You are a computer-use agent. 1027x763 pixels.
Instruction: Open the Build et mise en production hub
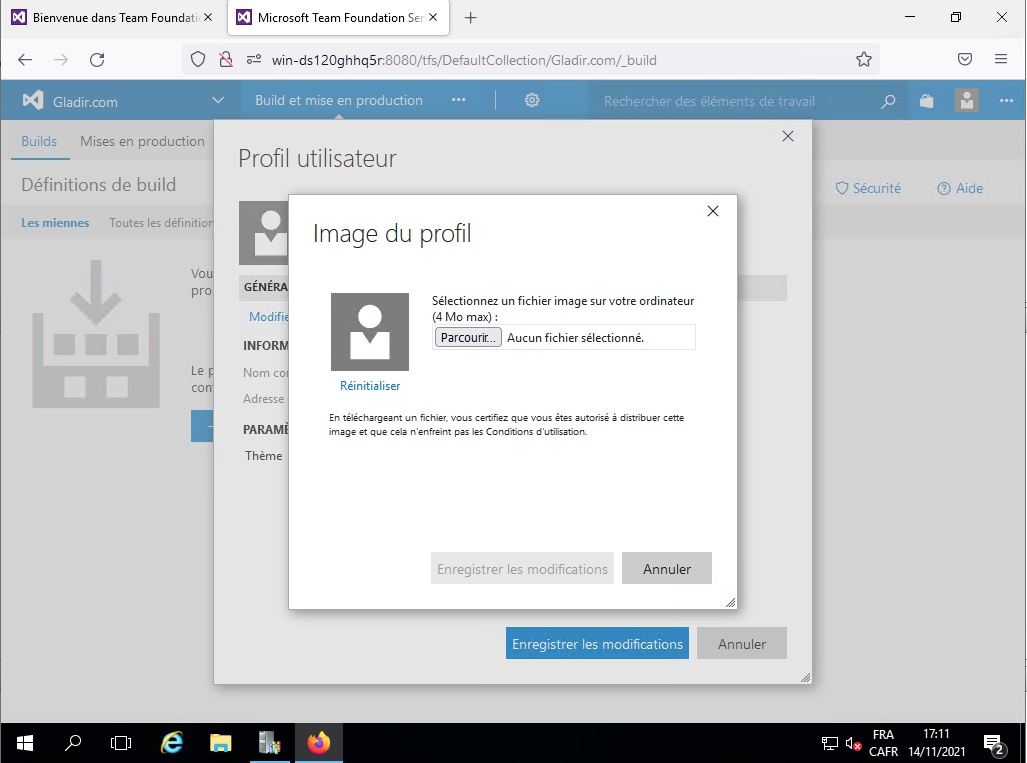click(x=339, y=100)
